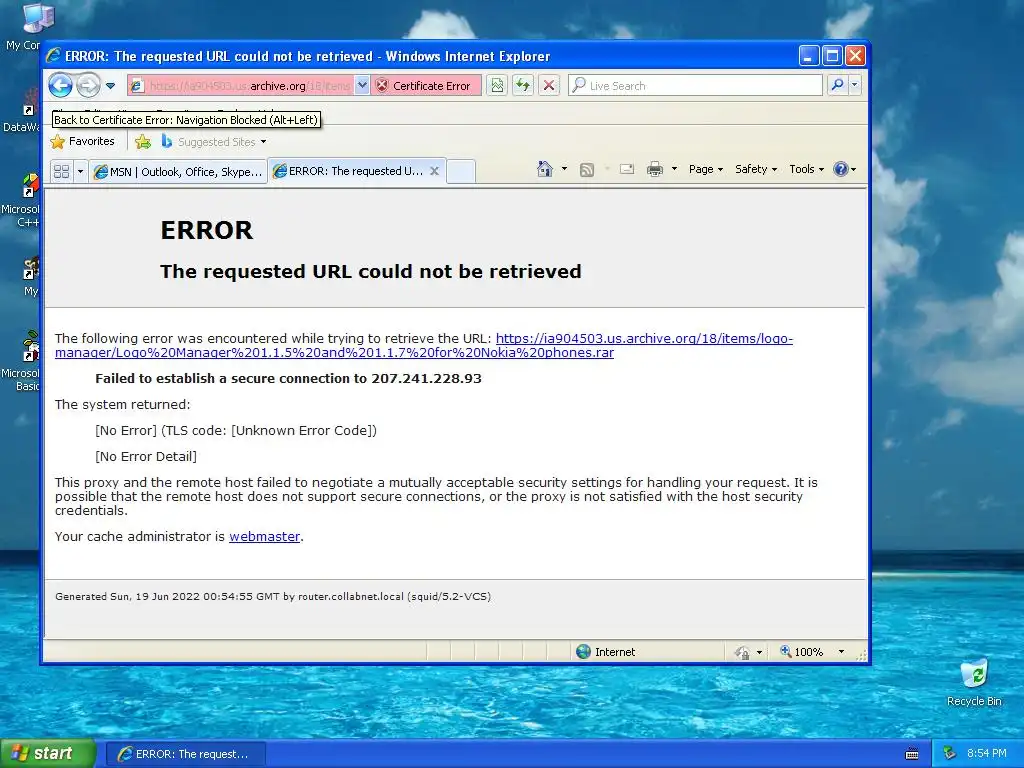Expand the address bar history dropdown
Screen dimensions: 1024x768
[362, 86]
